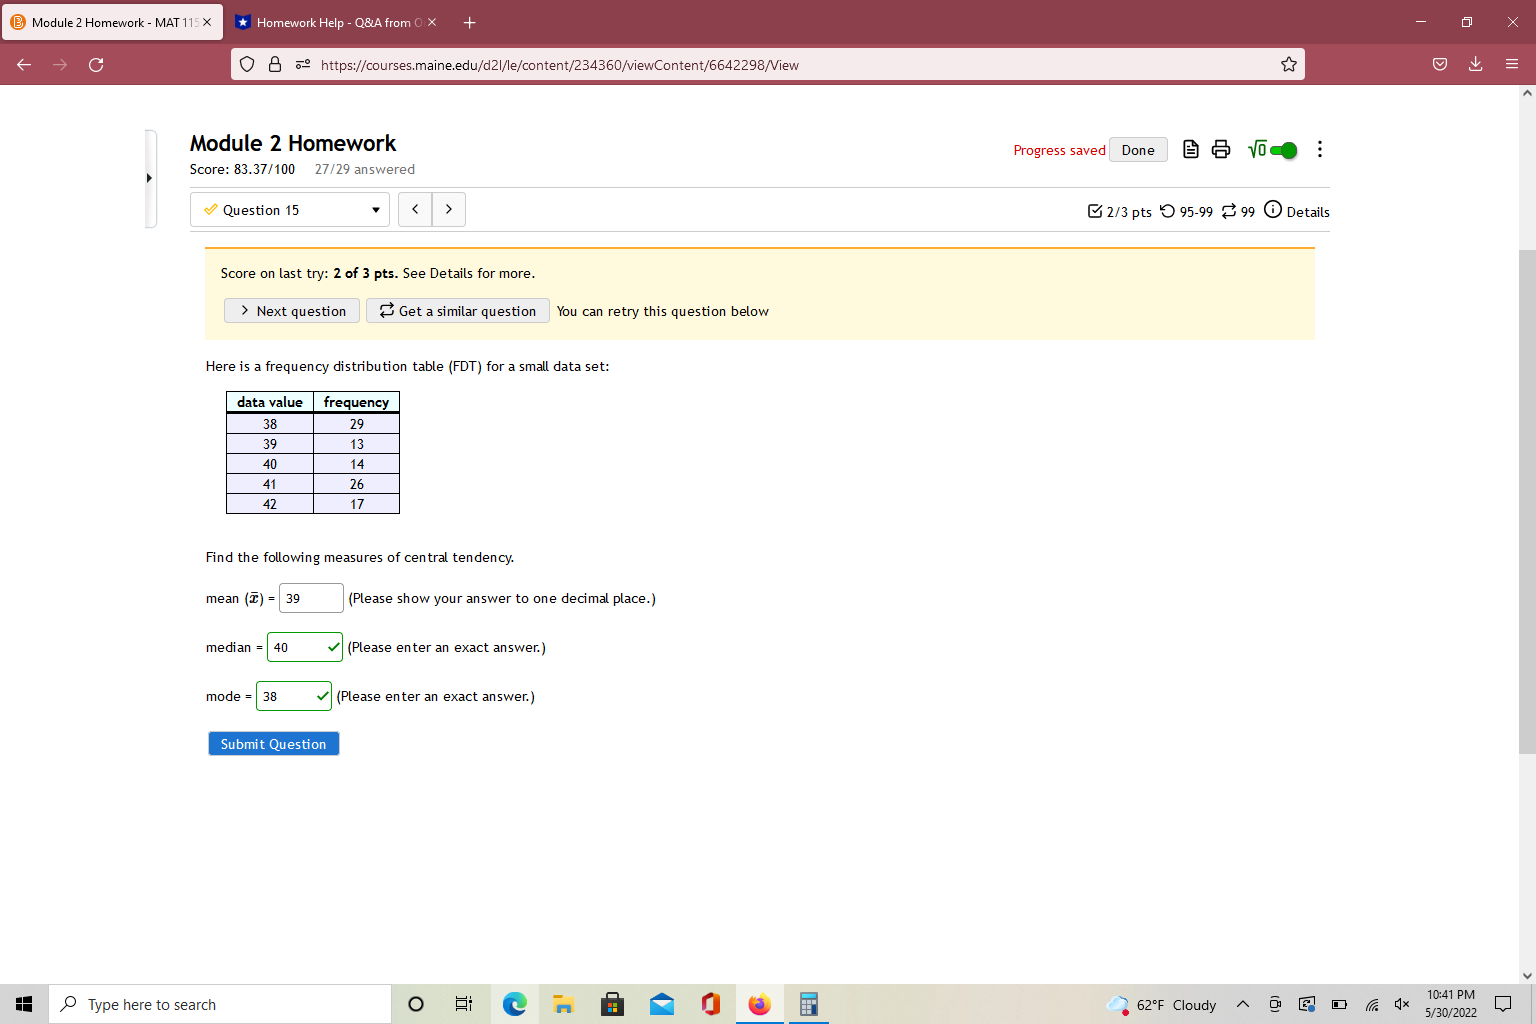The width and height of the screenshot is (1536, 1024).
Task: Open the notification center icon
Action: 1503,1004
